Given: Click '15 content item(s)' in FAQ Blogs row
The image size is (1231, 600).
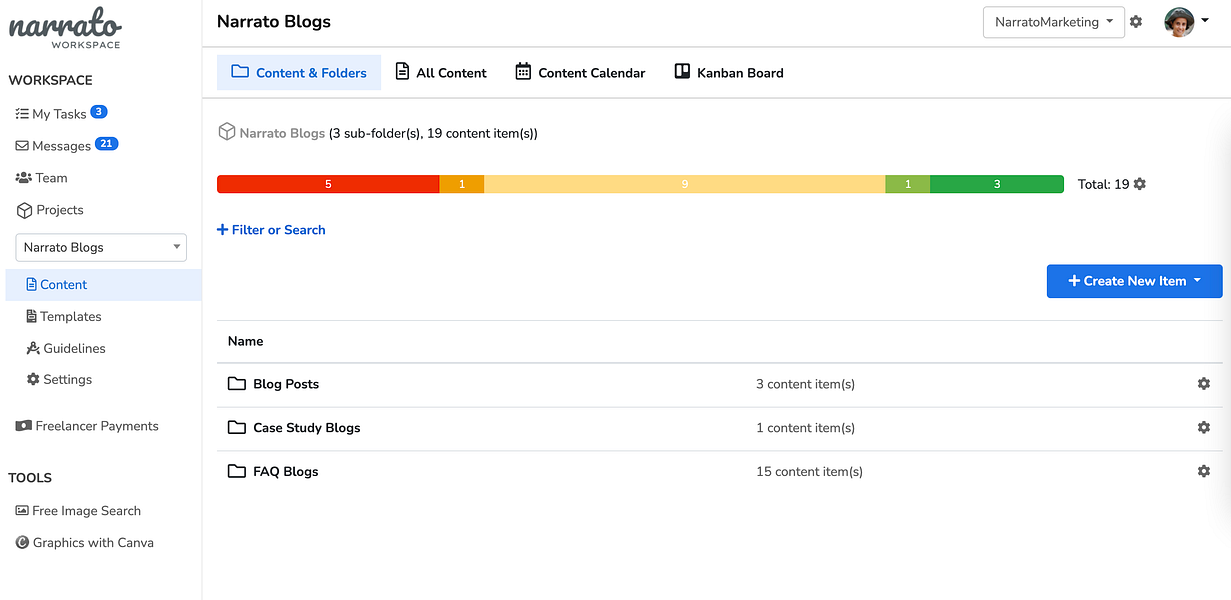Looking at the screenshot, I should 810,472.
